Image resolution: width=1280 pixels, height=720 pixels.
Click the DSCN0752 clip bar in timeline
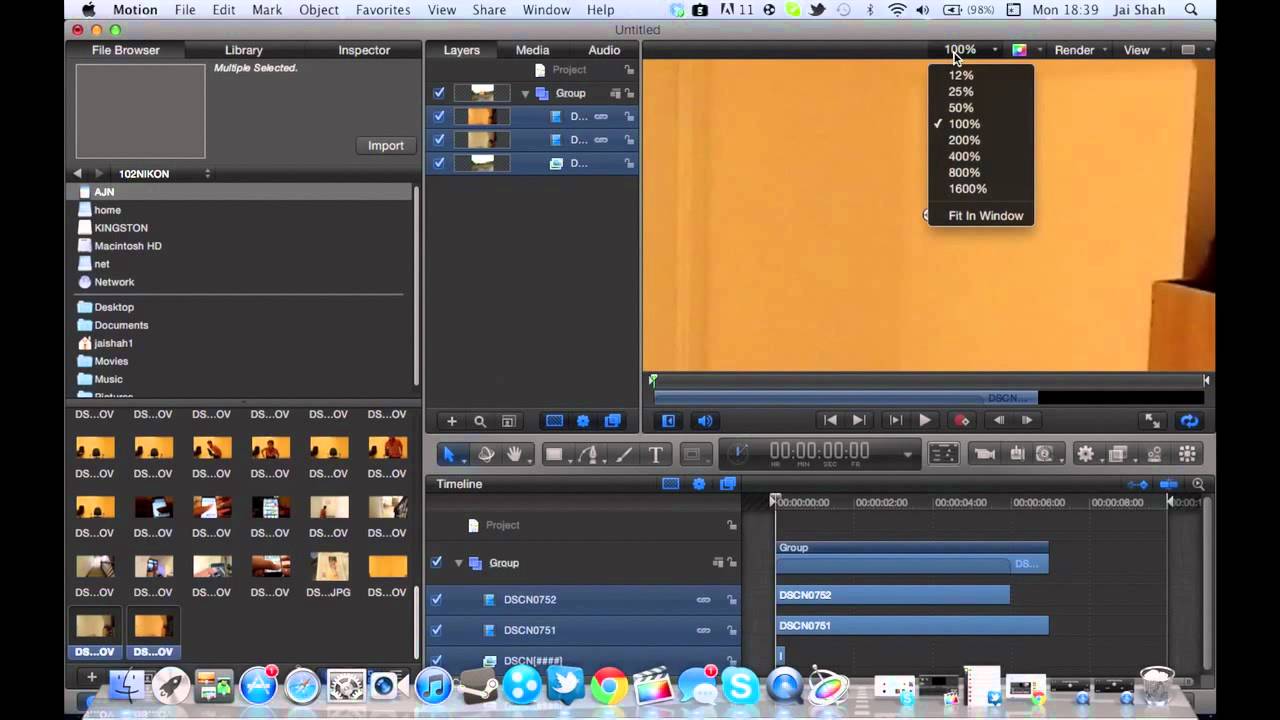pyautogui.click(x=893, y=595)
